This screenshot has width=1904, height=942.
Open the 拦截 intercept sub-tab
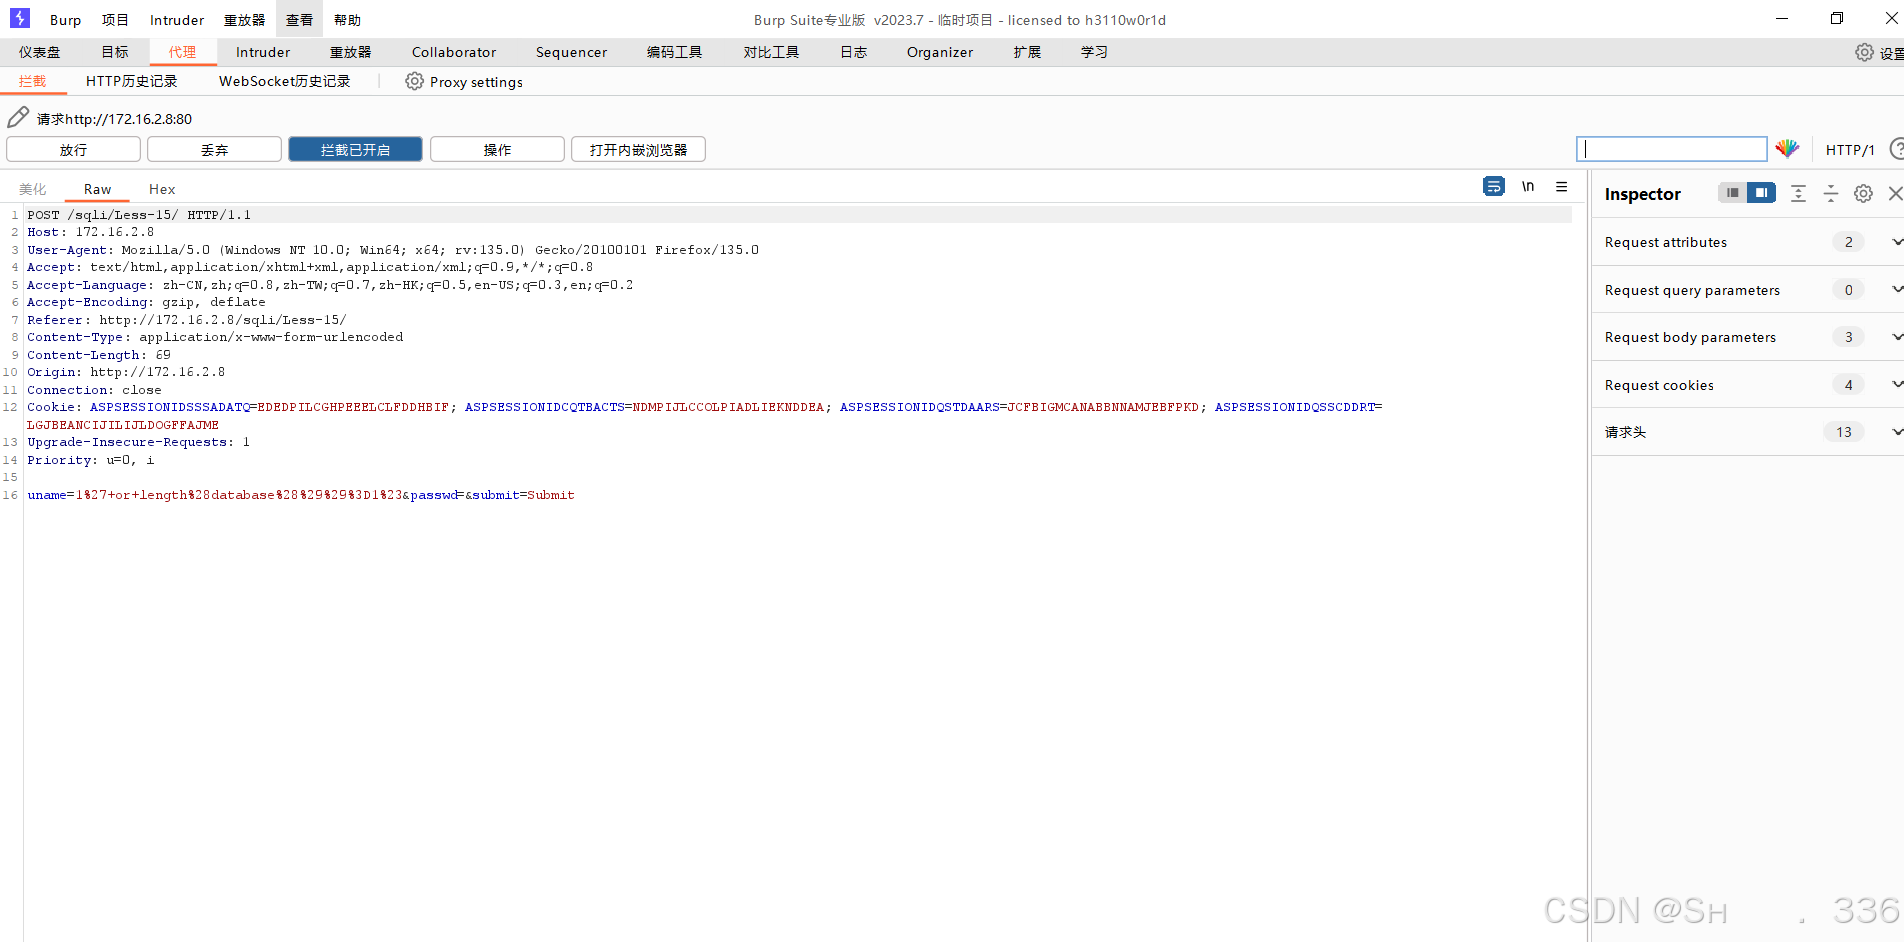33,81
